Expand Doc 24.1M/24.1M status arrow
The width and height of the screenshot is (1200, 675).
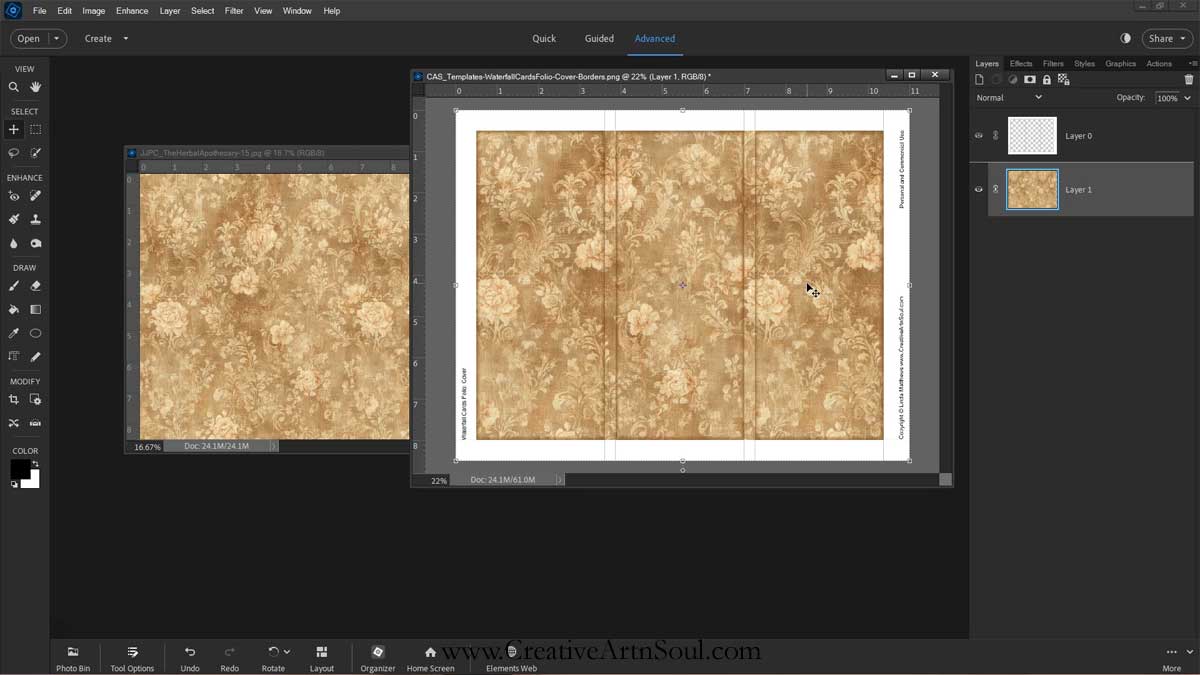(x=274, y=447)
